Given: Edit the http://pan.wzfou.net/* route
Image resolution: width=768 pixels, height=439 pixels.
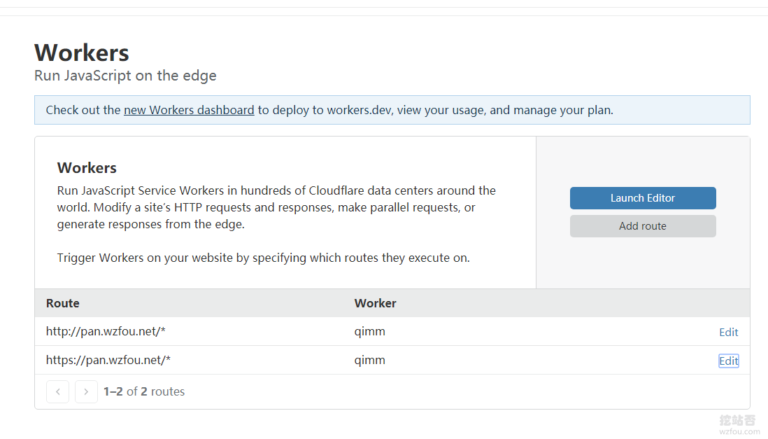Looking at the screenshot, I should (728, 332).
